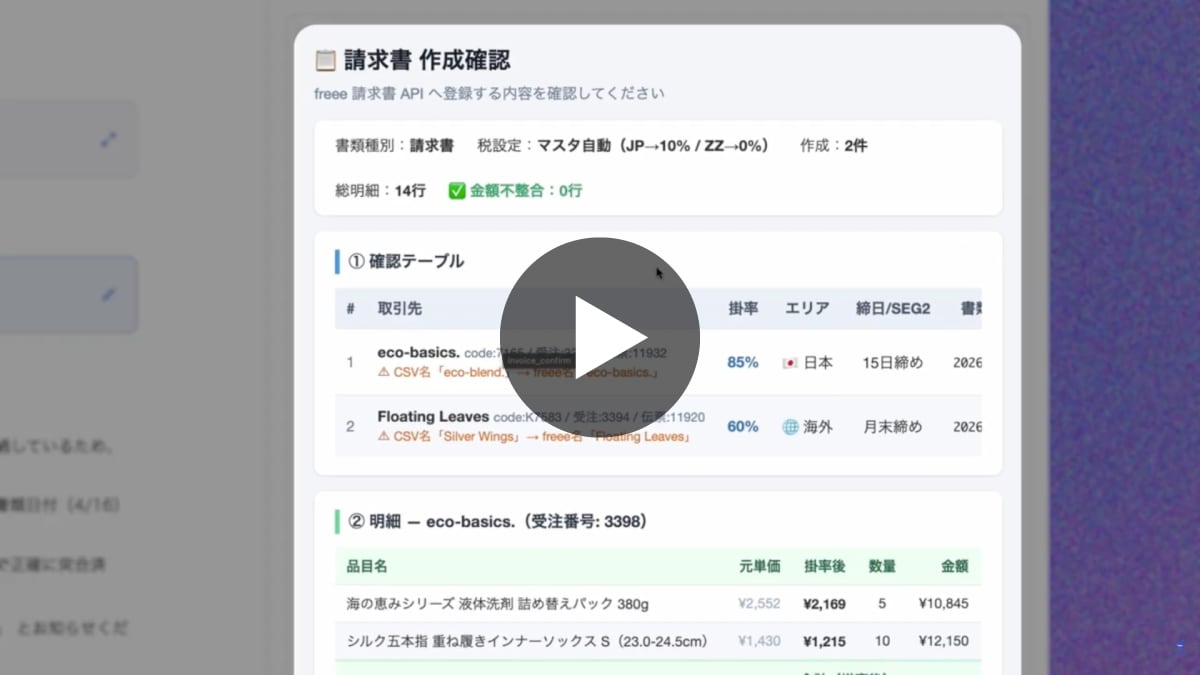
Task: Click the 海の恵みシリーズ 液体洗剤 item row
Action: coord(658,603)
